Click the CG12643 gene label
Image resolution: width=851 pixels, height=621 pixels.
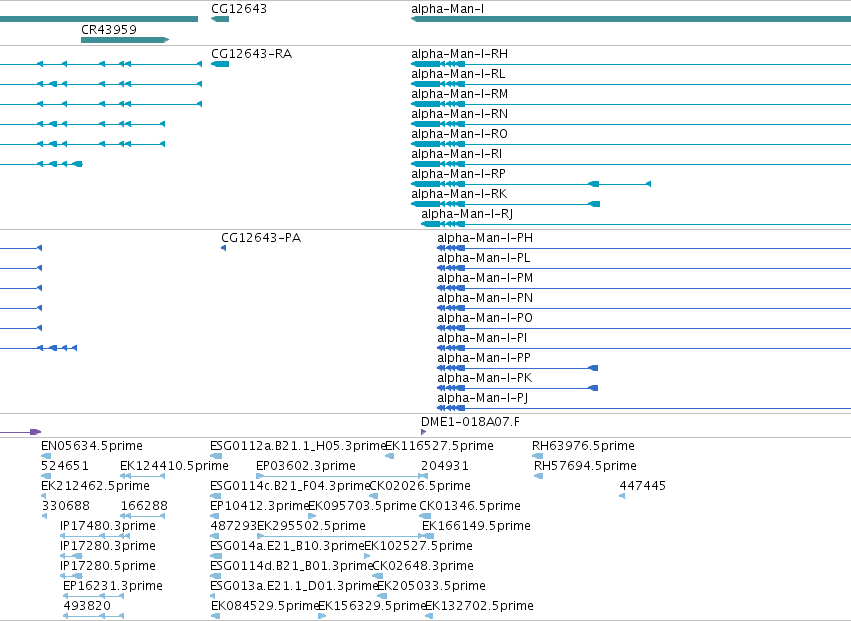pyautogui.click(x=239, y=9)
